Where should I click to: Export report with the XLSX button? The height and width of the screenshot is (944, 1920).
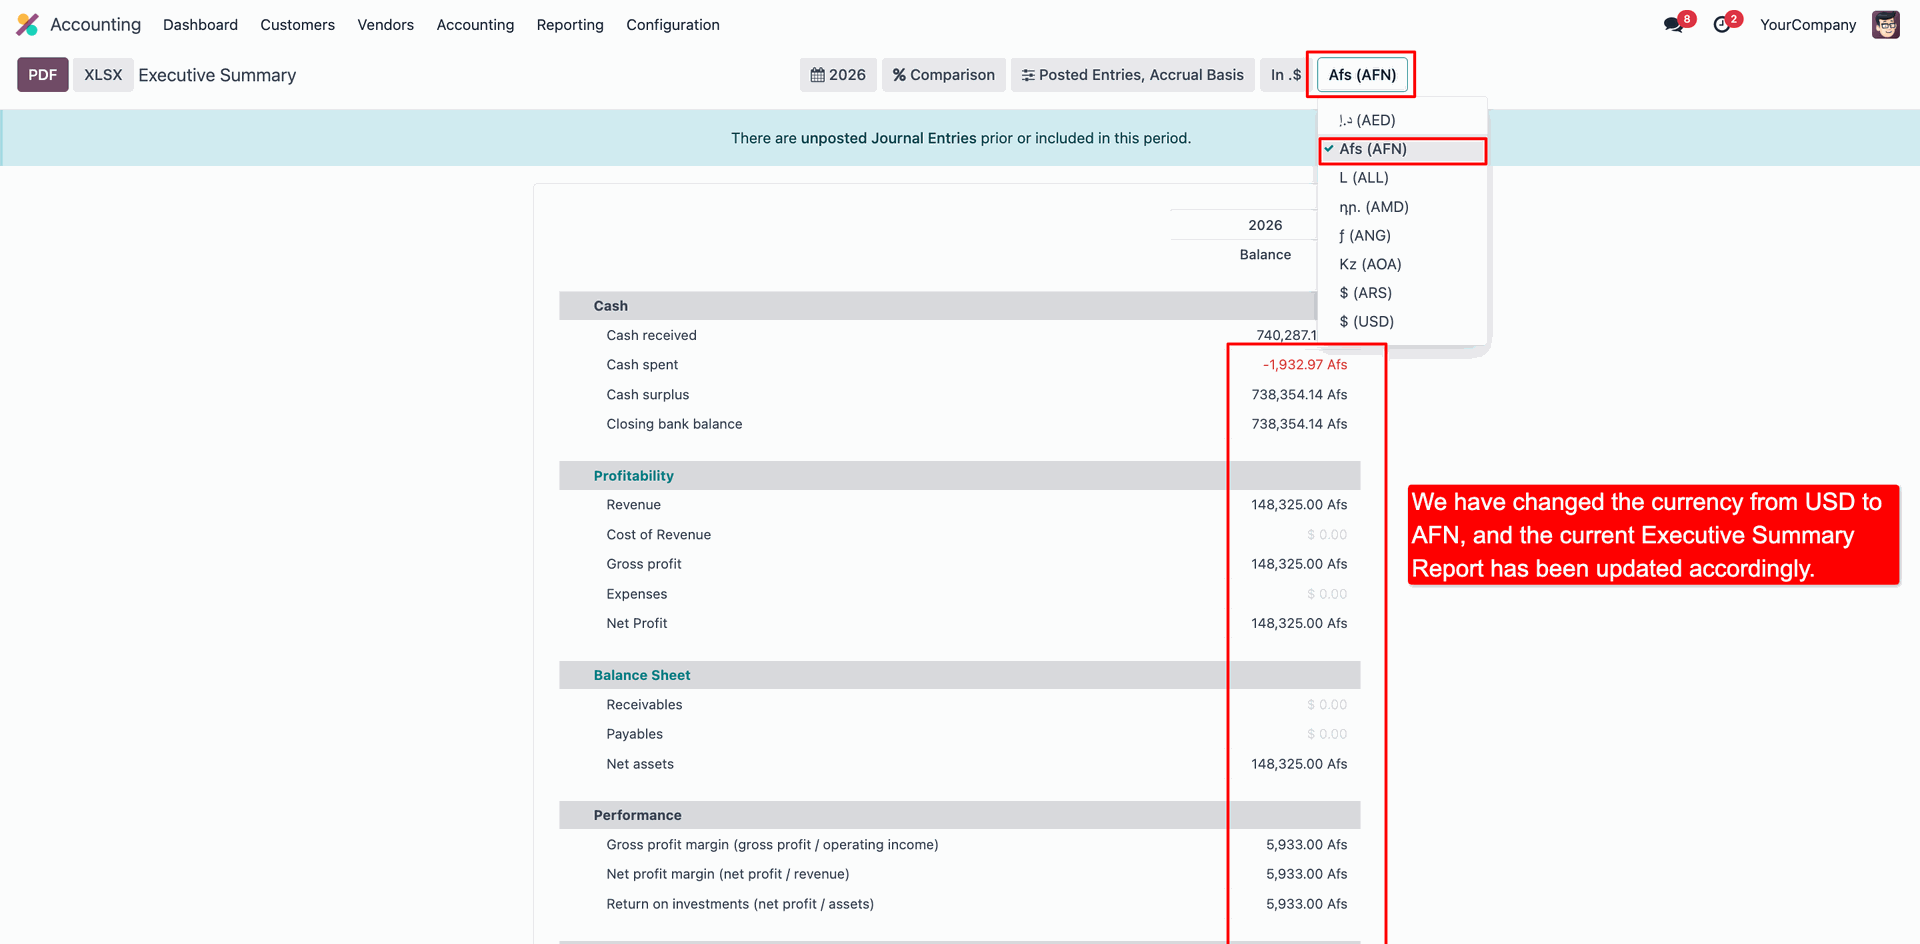tap(103, 75)
